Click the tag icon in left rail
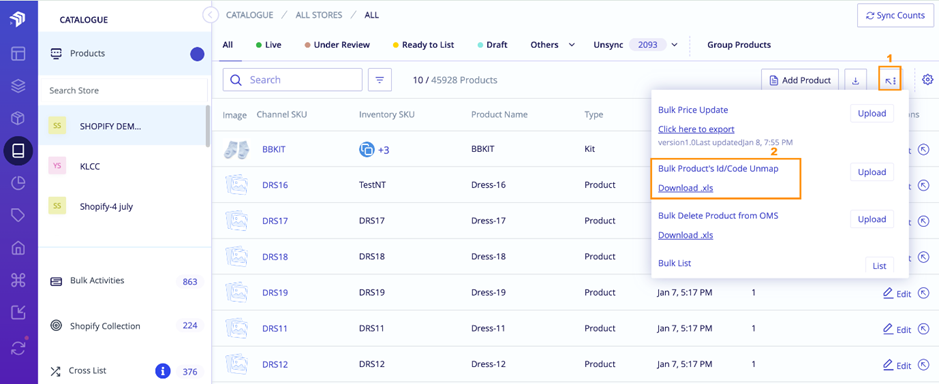The width and height of the screenshot is (939, 384). point(18,216)
